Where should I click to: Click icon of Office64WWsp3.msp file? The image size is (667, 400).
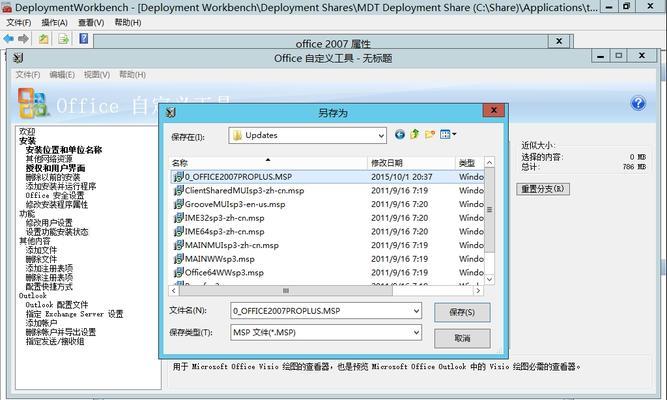(179, 272)
